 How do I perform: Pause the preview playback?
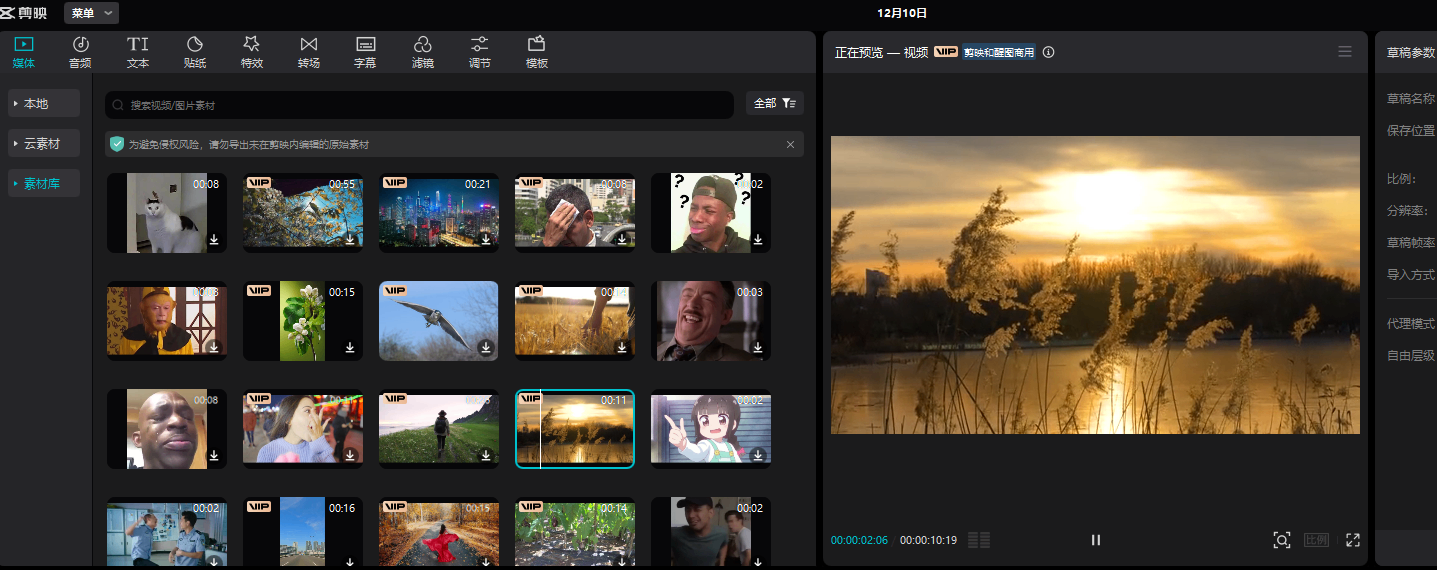coord(1095,540)
